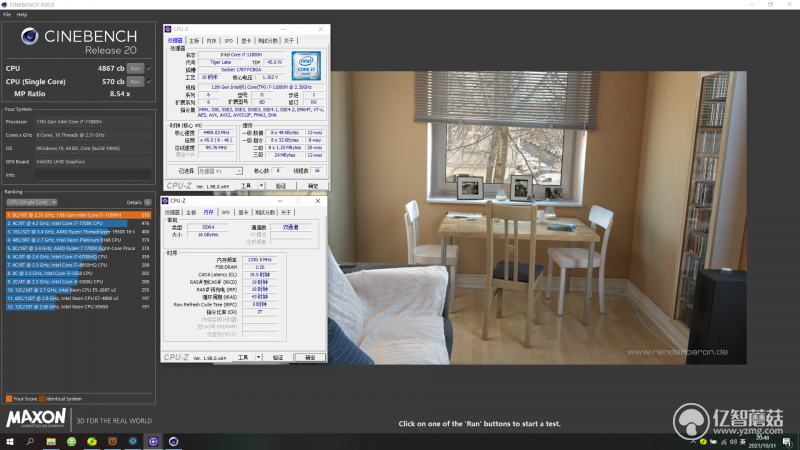Select ranking row 6 Core i7-6700HQ

79,257
